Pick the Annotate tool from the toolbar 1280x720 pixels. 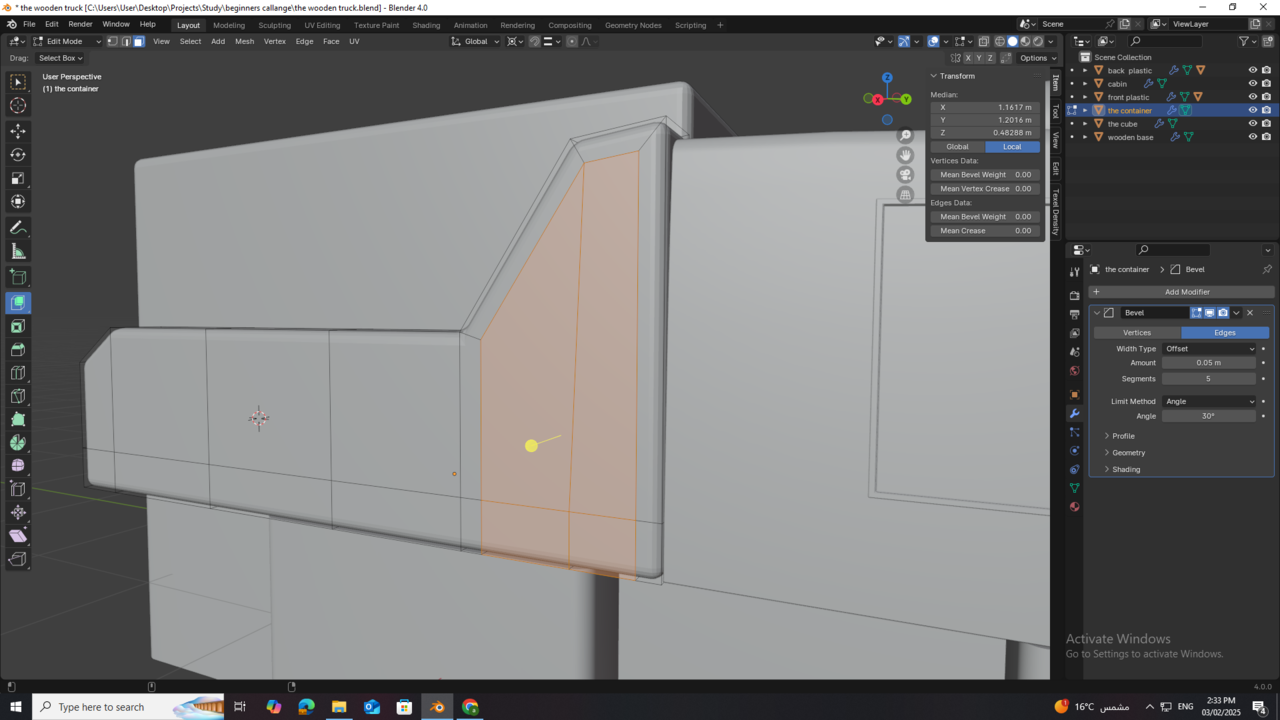[x=18, y=227]
